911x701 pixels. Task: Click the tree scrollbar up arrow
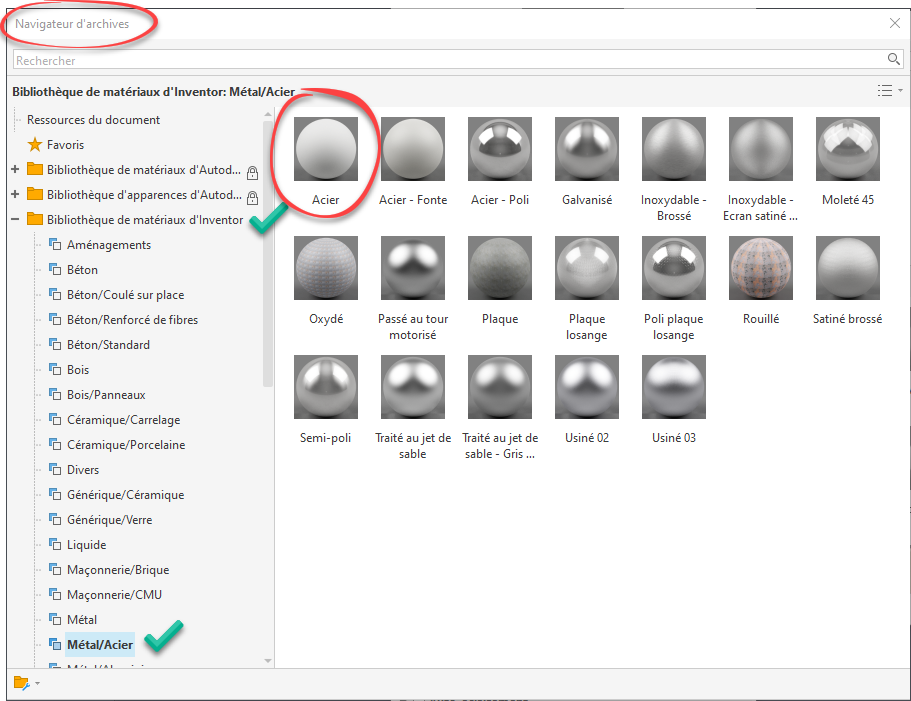pyautogui.click(x=268, y=114)
